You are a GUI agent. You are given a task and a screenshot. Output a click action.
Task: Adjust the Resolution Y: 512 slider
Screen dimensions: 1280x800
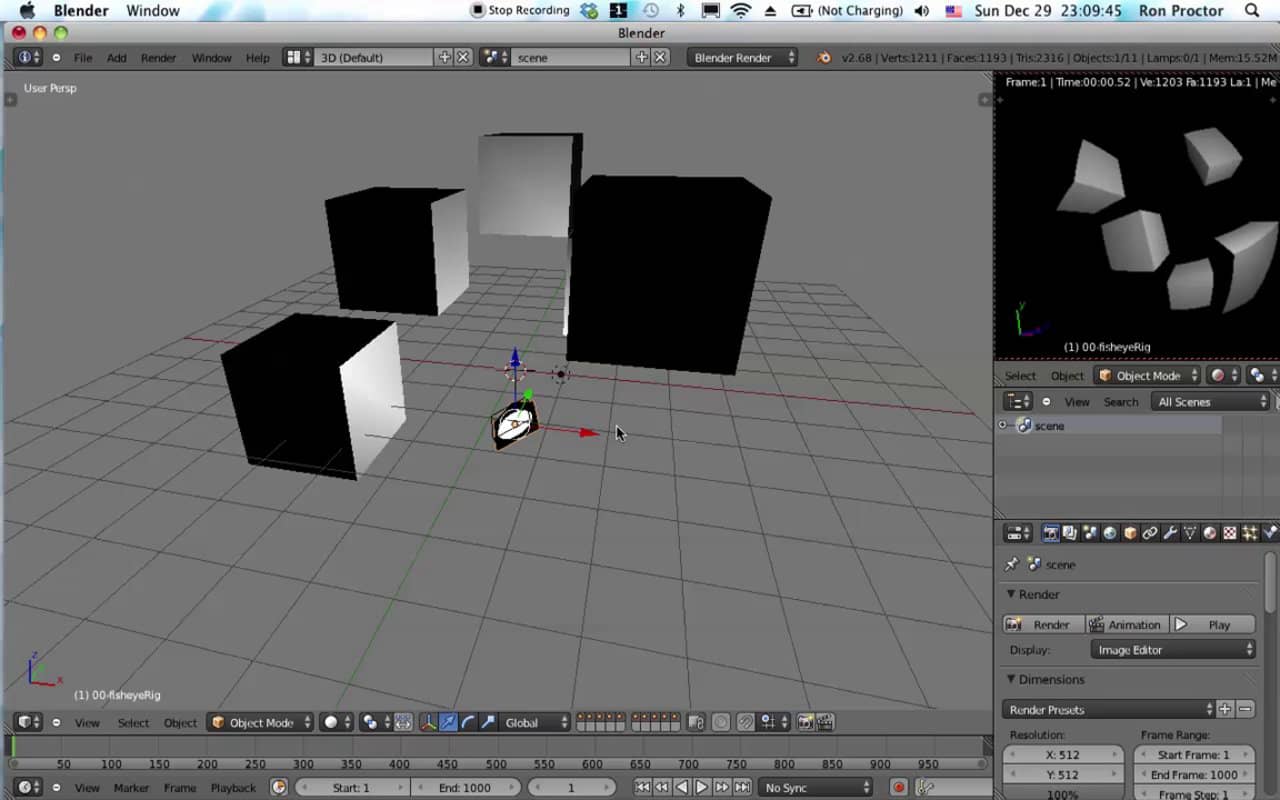click(1063, 774)
